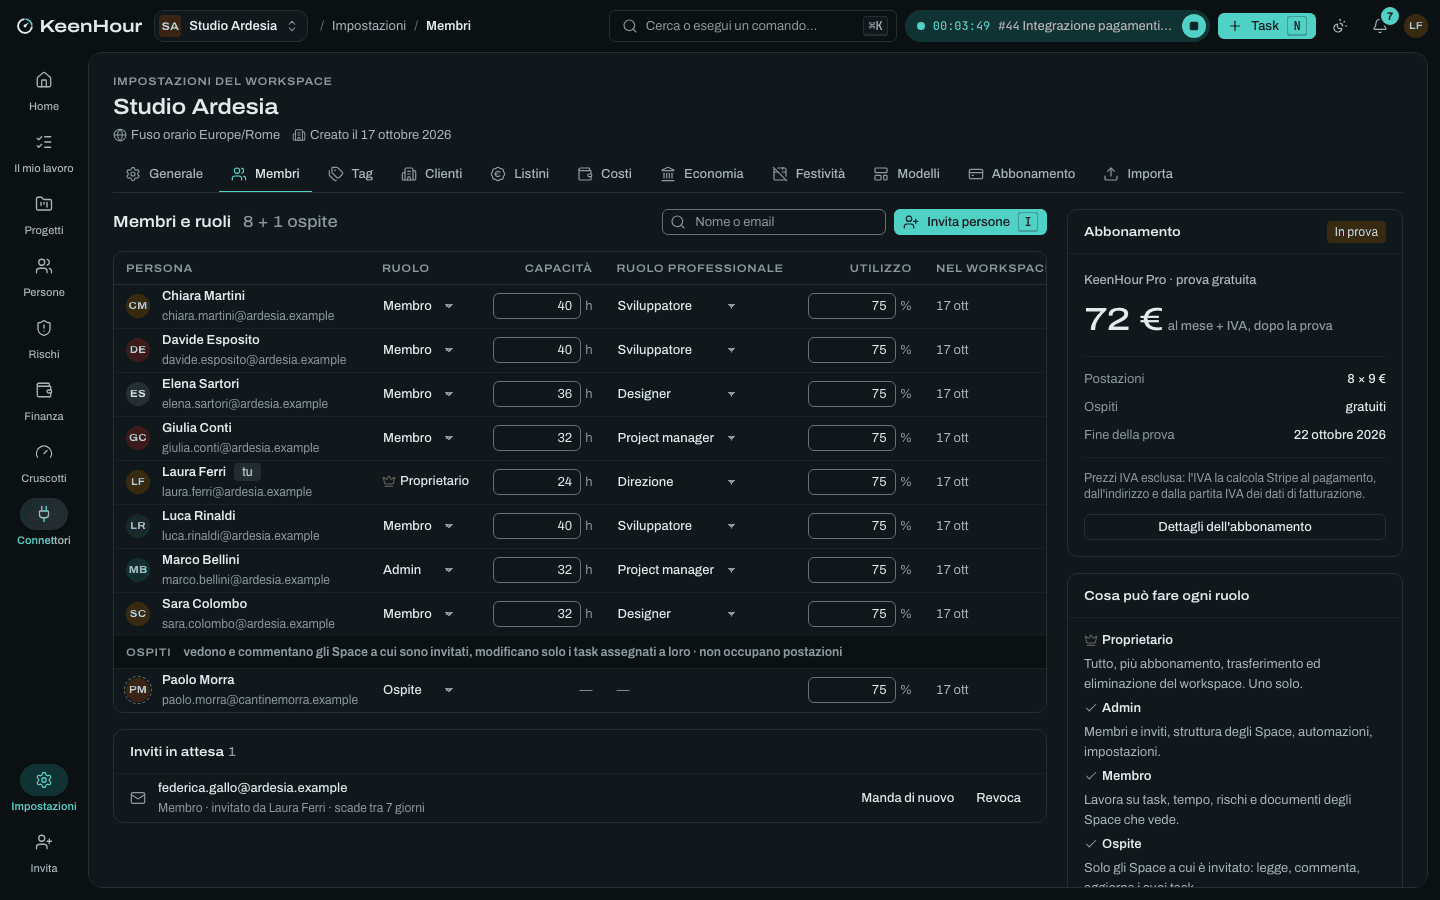Stop the running timer
Image resolution: width=1440 pixels, height=900 pixels.
point(1194,26)
